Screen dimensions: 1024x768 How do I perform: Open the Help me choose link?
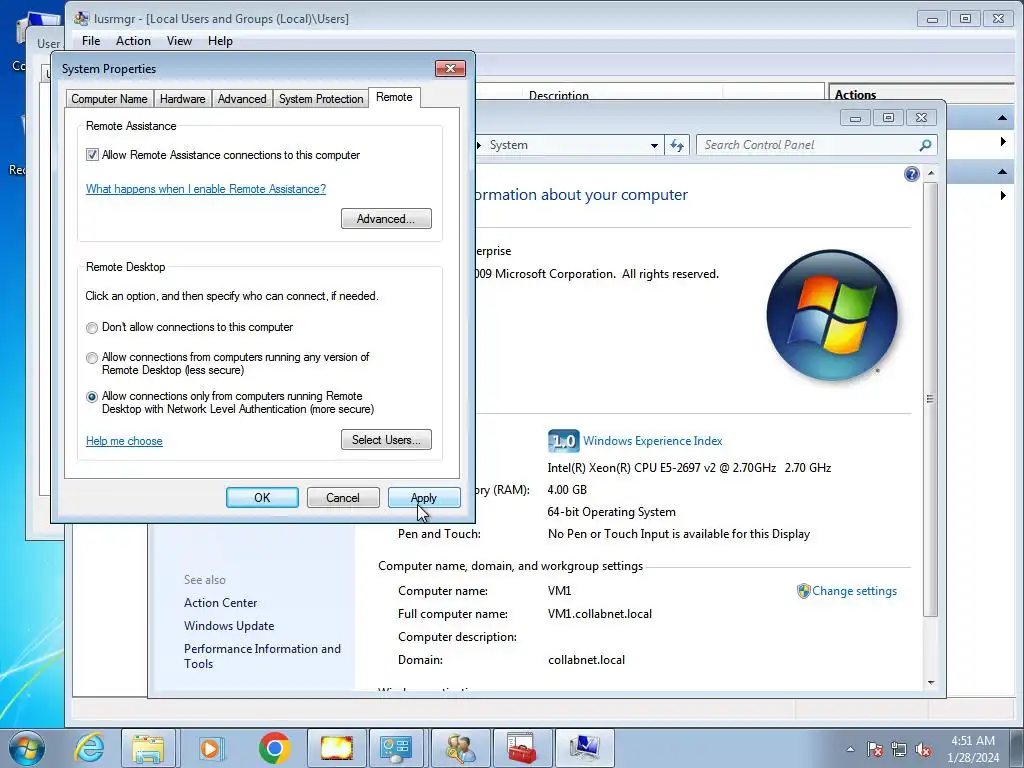tap(124, 441)
